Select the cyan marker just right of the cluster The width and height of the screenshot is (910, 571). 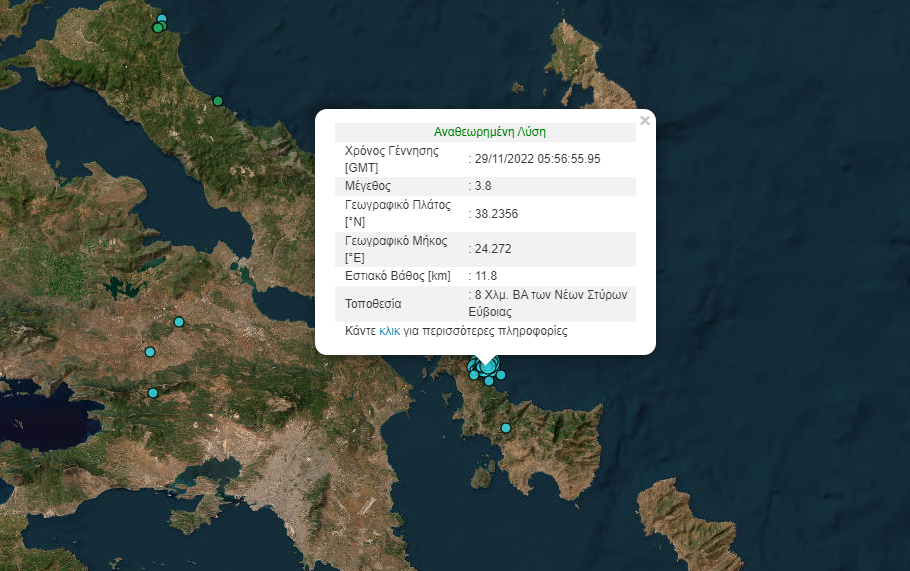(502, 375)
